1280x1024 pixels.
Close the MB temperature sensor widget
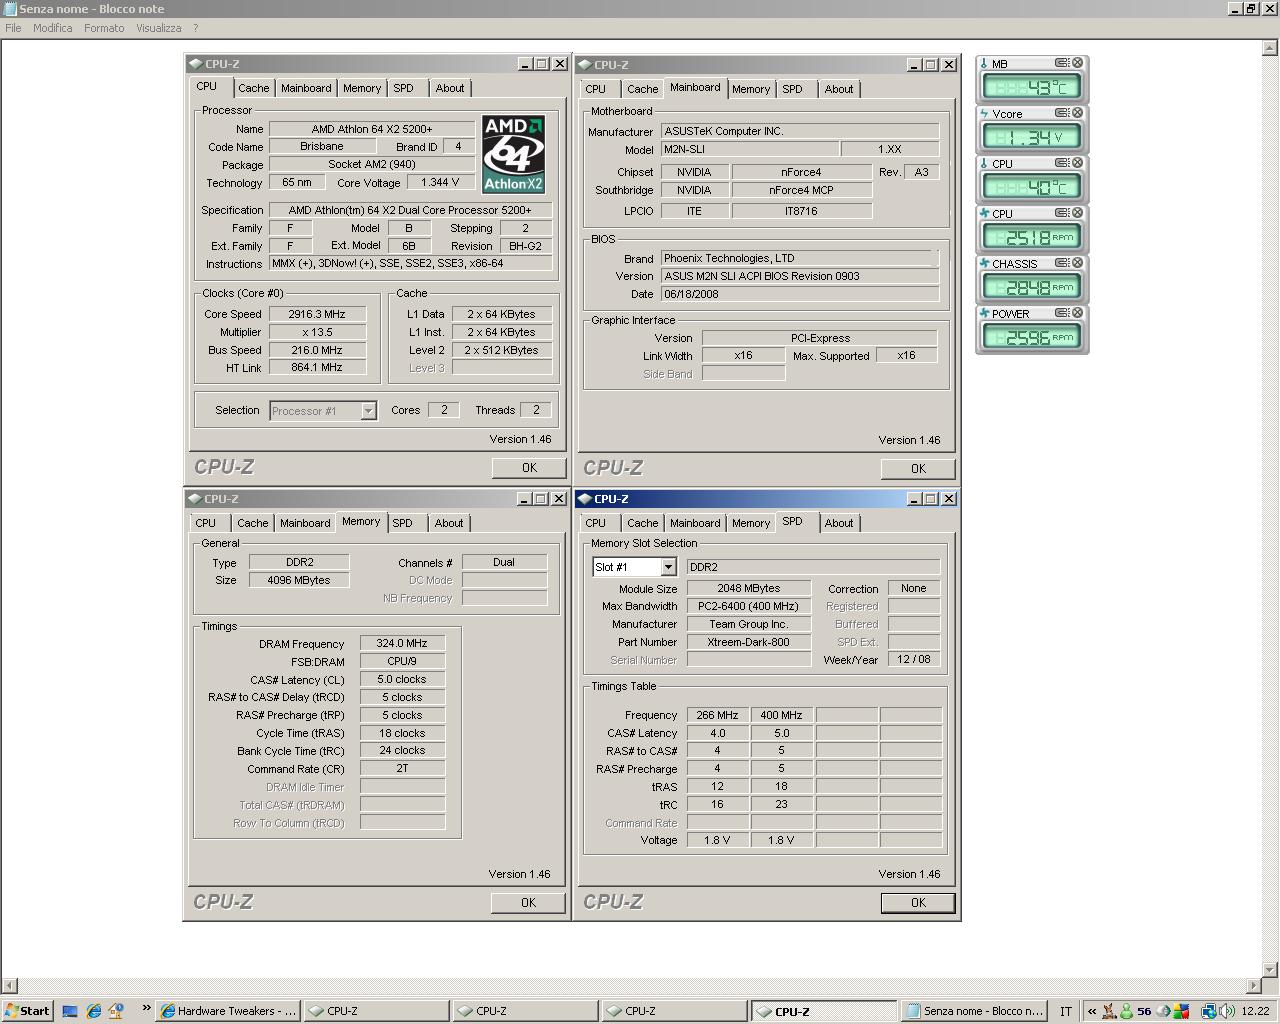click(x=1078, y=63)
